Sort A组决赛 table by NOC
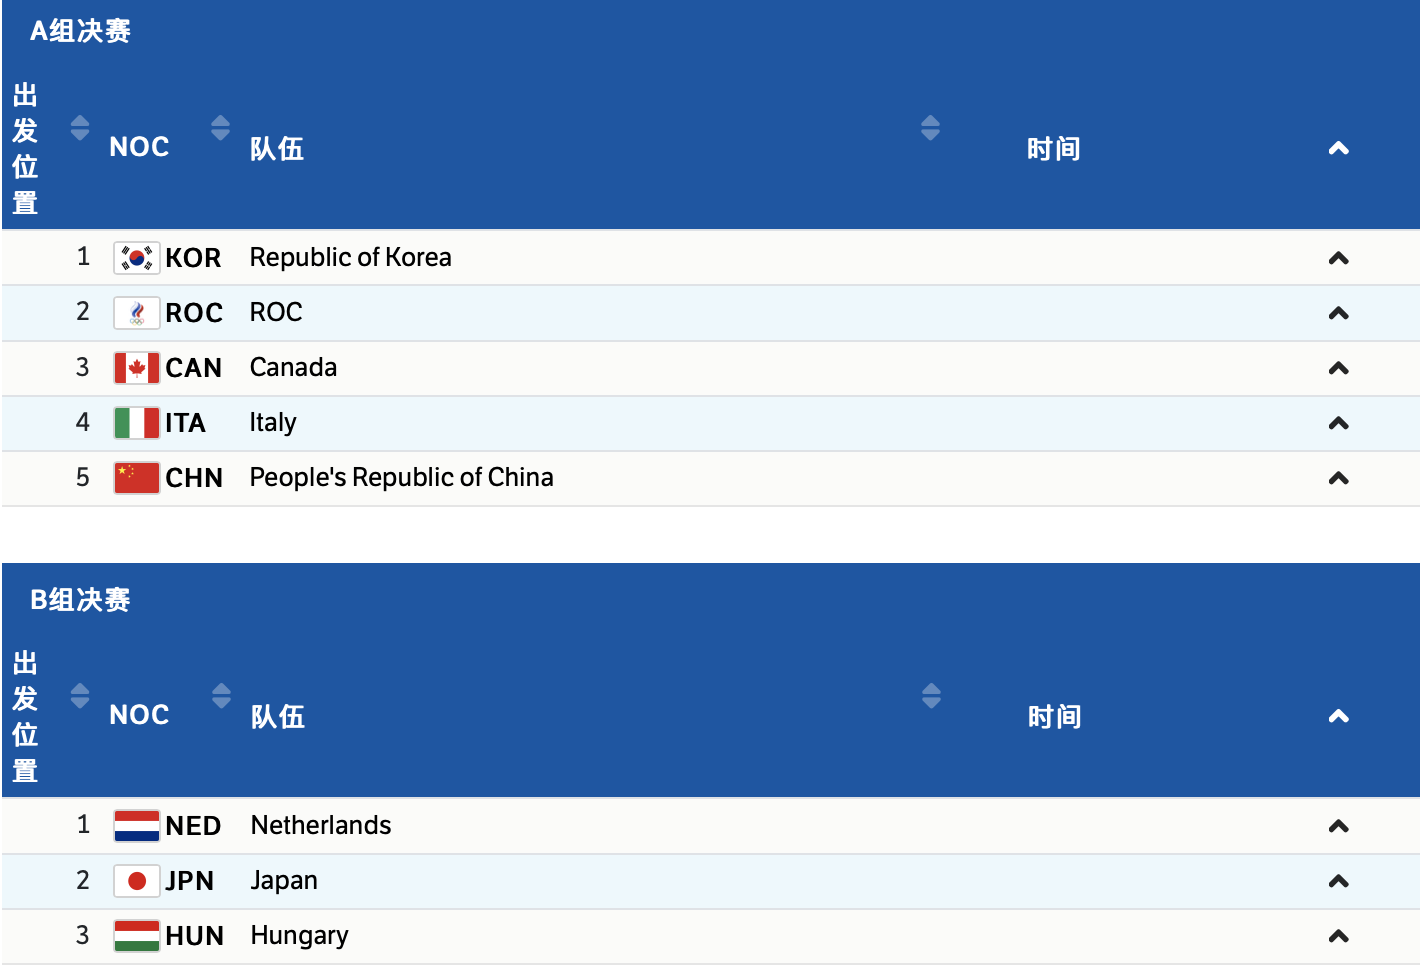The width and height of the screenshot is (1420, 972). coord(220,128)
